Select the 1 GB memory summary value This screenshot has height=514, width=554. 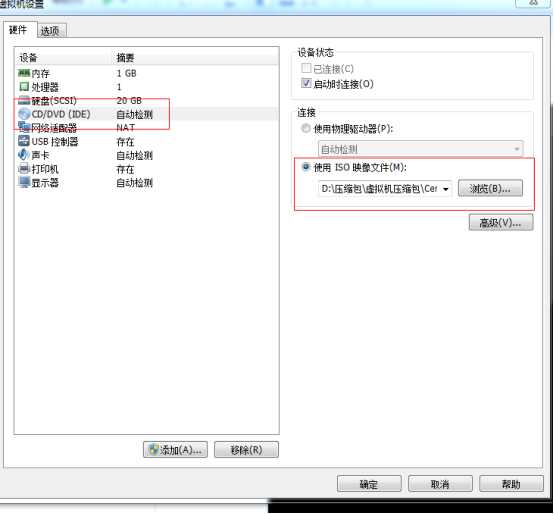[126, 73]
